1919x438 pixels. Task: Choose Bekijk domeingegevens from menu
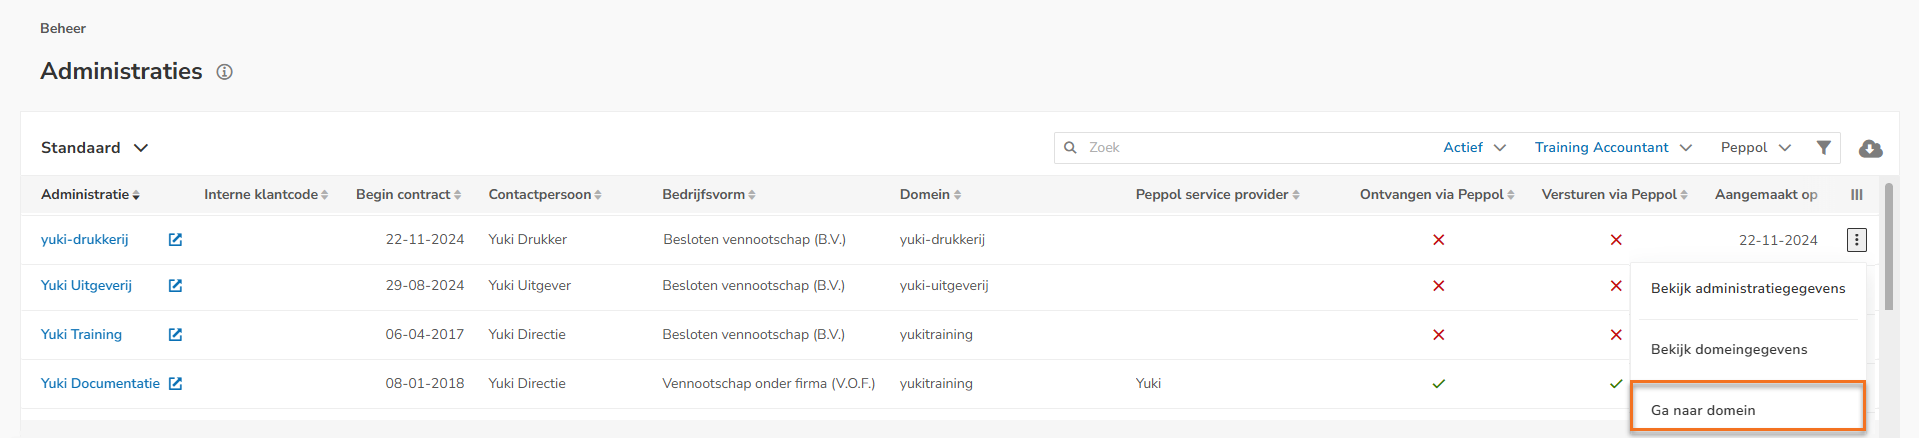(x=1728, y=349)
